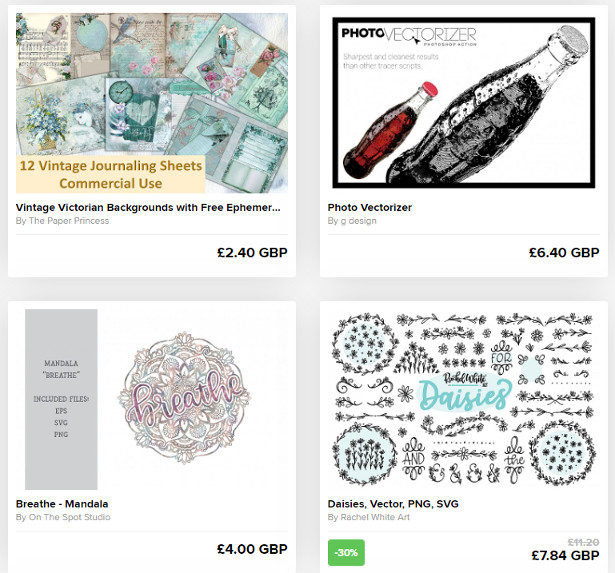
Task: Click the grey Mandala Breathe included files panel
Action: 61,399
